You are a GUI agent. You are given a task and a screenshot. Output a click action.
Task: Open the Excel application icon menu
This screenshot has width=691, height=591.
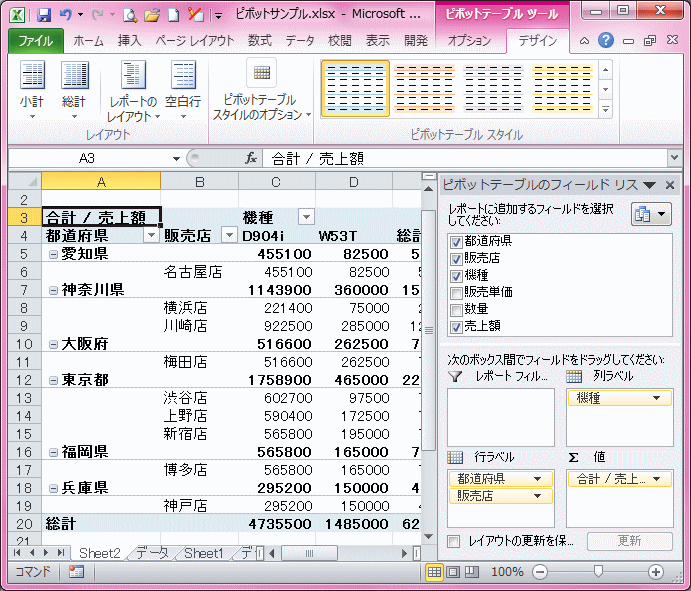(17, 15)
